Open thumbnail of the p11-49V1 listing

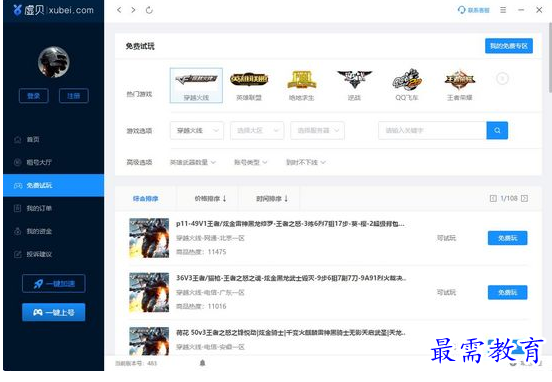[149, 238]
